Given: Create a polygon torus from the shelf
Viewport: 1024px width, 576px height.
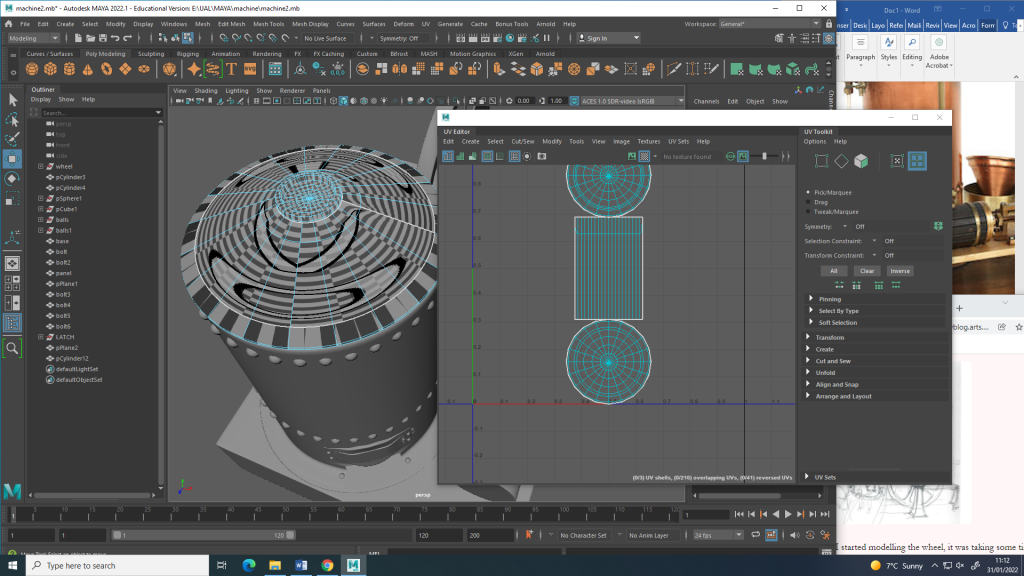Looking at the screenshot, I should (x=106, y=69).
